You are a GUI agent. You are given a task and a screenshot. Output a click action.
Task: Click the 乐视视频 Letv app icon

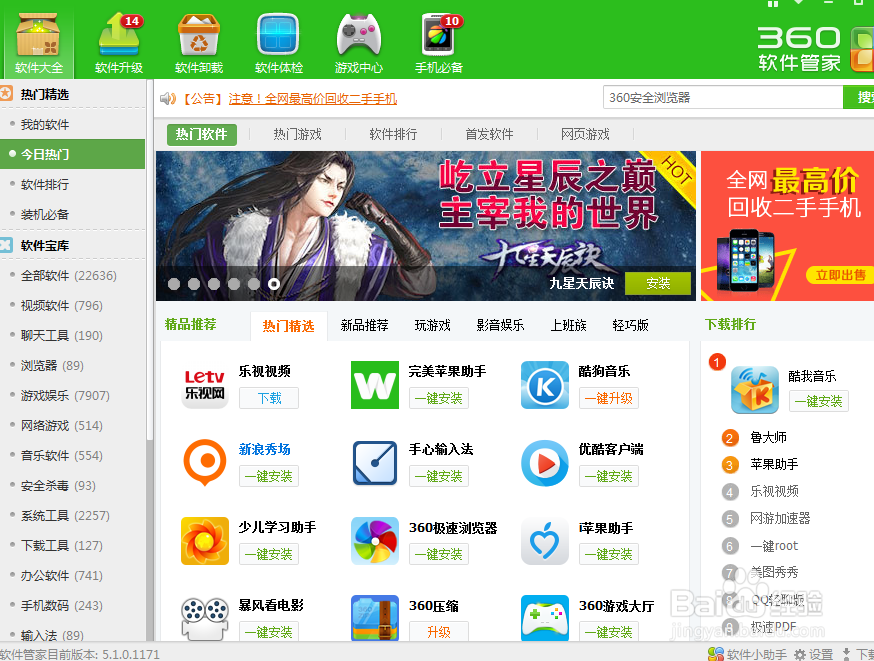[205, 385]
